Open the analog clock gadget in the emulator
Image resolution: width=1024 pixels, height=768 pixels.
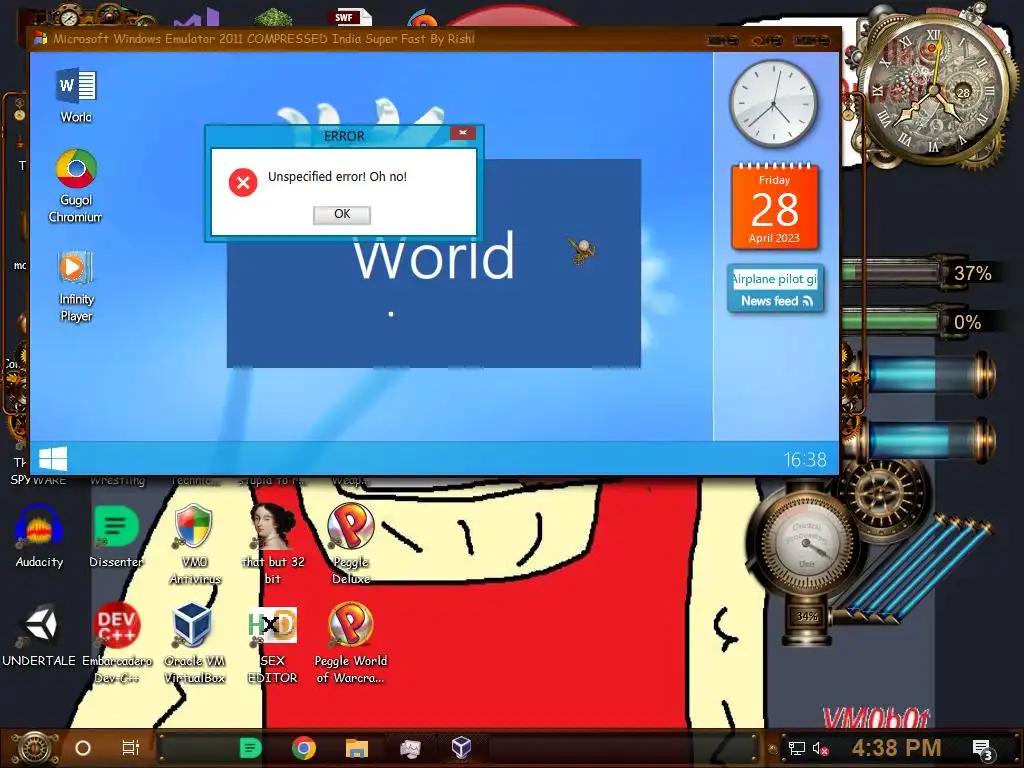tap(773, 104)
